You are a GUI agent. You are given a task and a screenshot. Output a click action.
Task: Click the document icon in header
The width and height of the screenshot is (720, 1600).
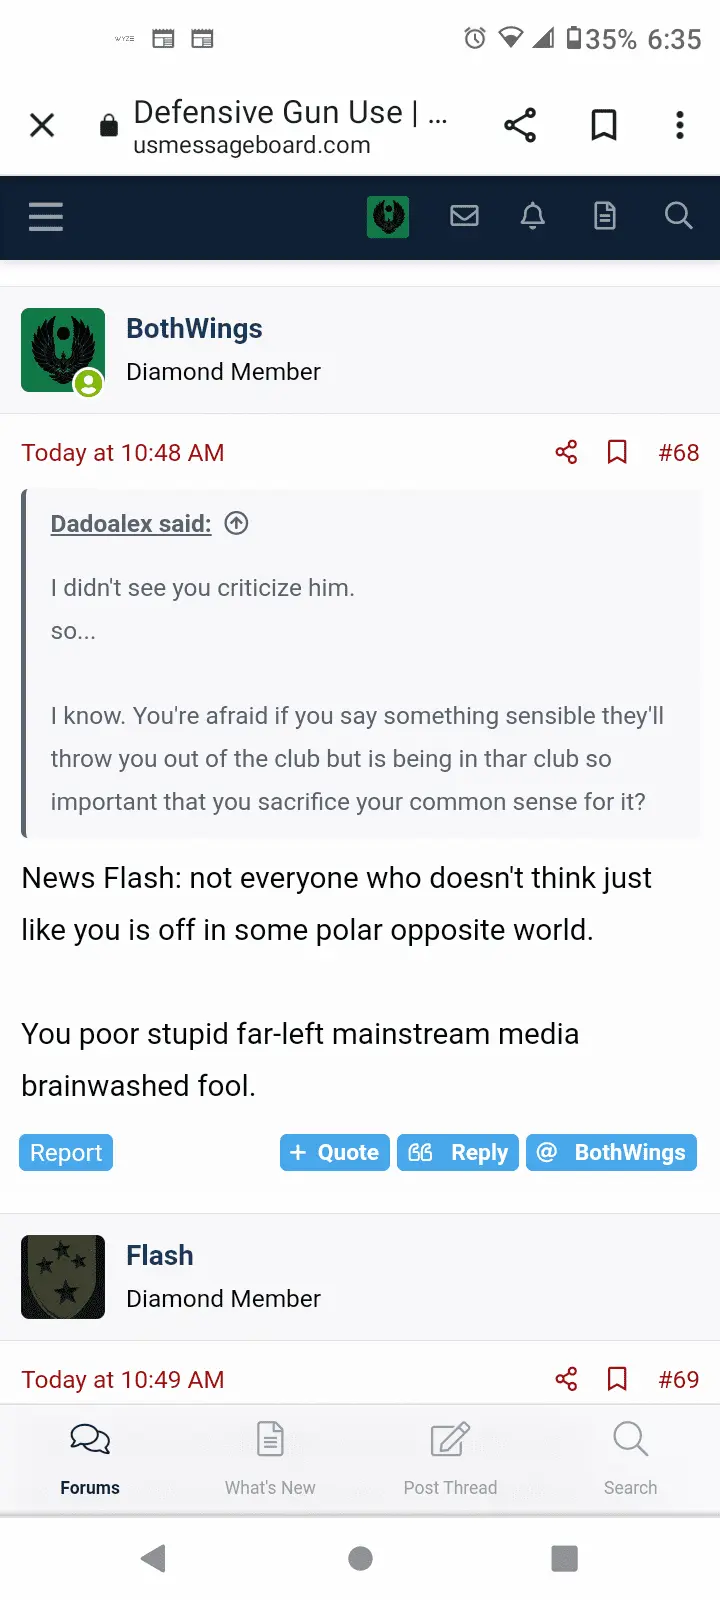pos(605,216)
